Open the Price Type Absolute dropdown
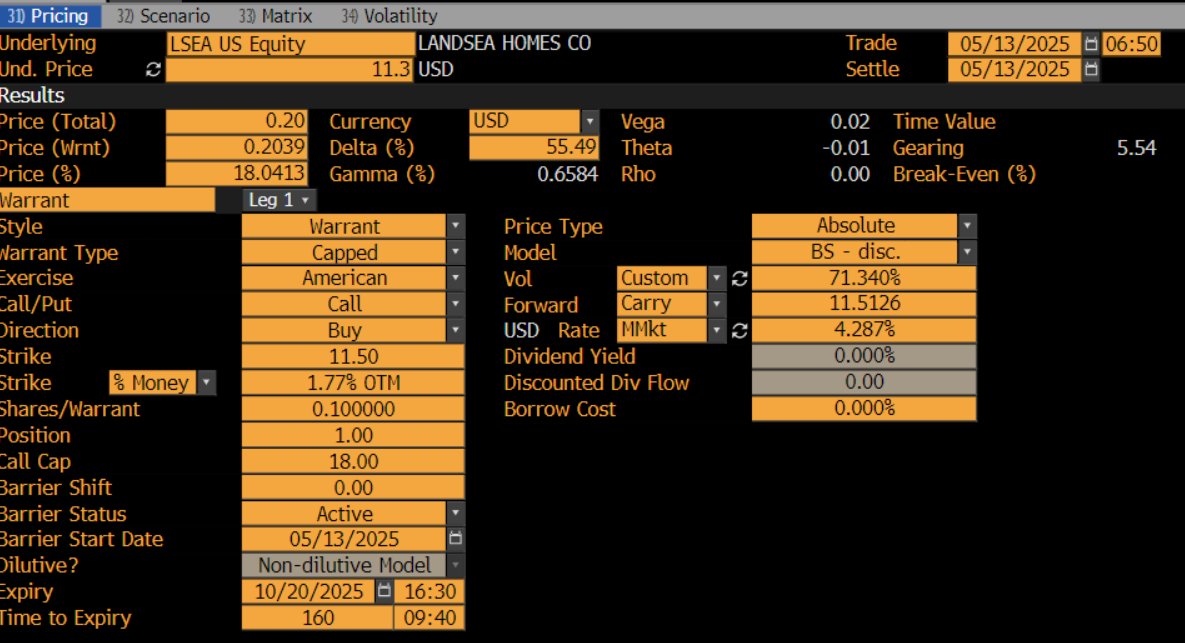Image resolution: width=1185 pixels, height=643 pixels. click(967, 226)
